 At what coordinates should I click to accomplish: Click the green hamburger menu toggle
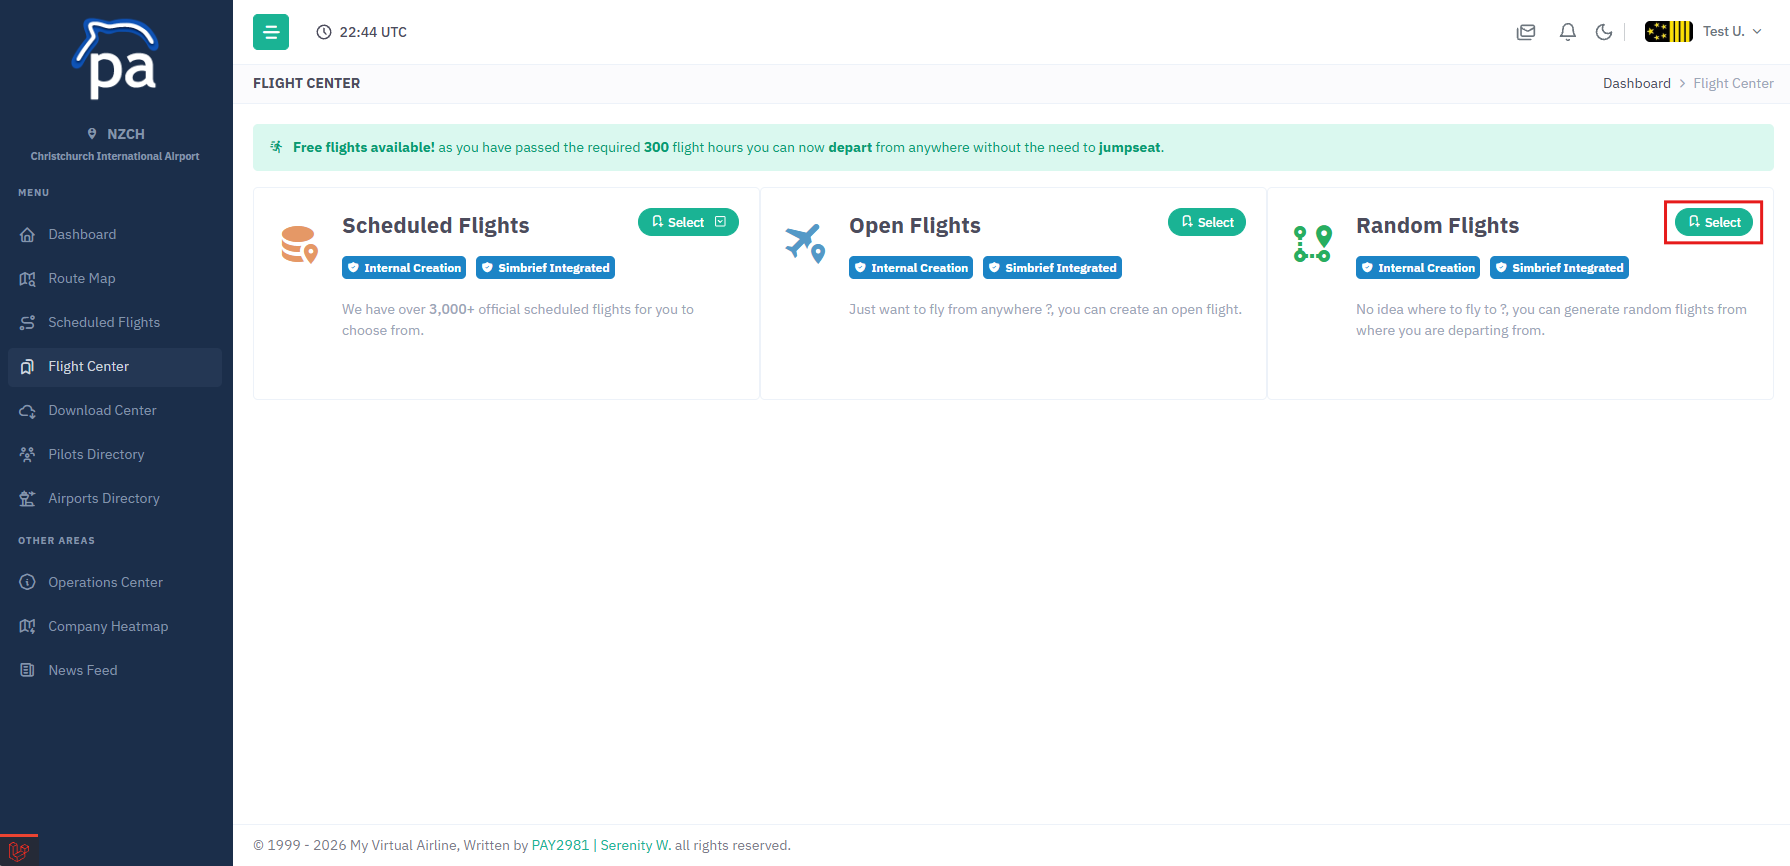click(x=271, y=32)
